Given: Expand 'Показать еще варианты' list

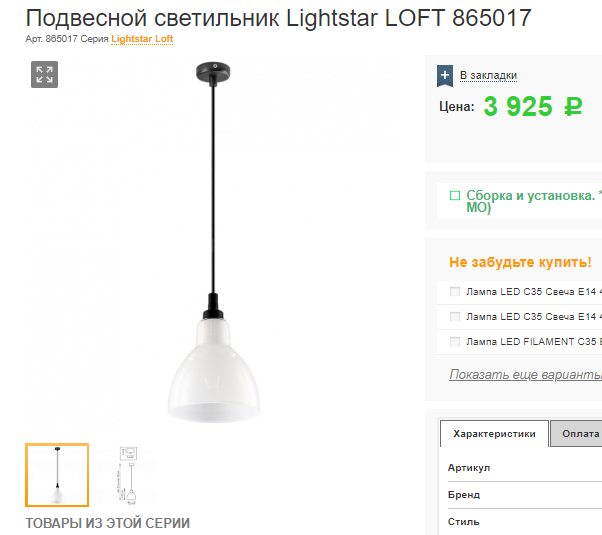Looking at the screenshot, I should (526, 374).
